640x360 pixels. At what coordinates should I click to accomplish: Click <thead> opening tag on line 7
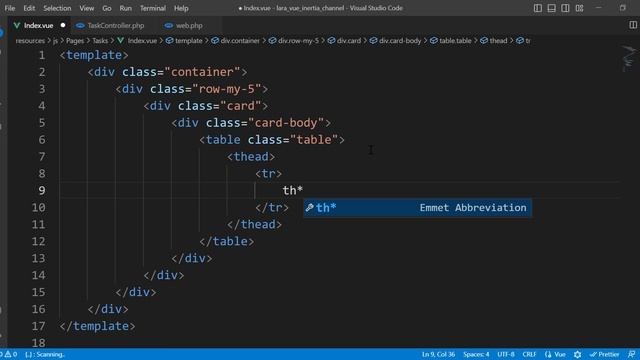click(x=251, y=157)
